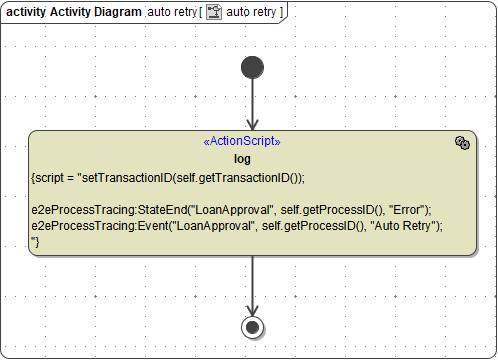The image size is (498, 360).
Task: Click the gears icon on log action
Action: [462, 143]
